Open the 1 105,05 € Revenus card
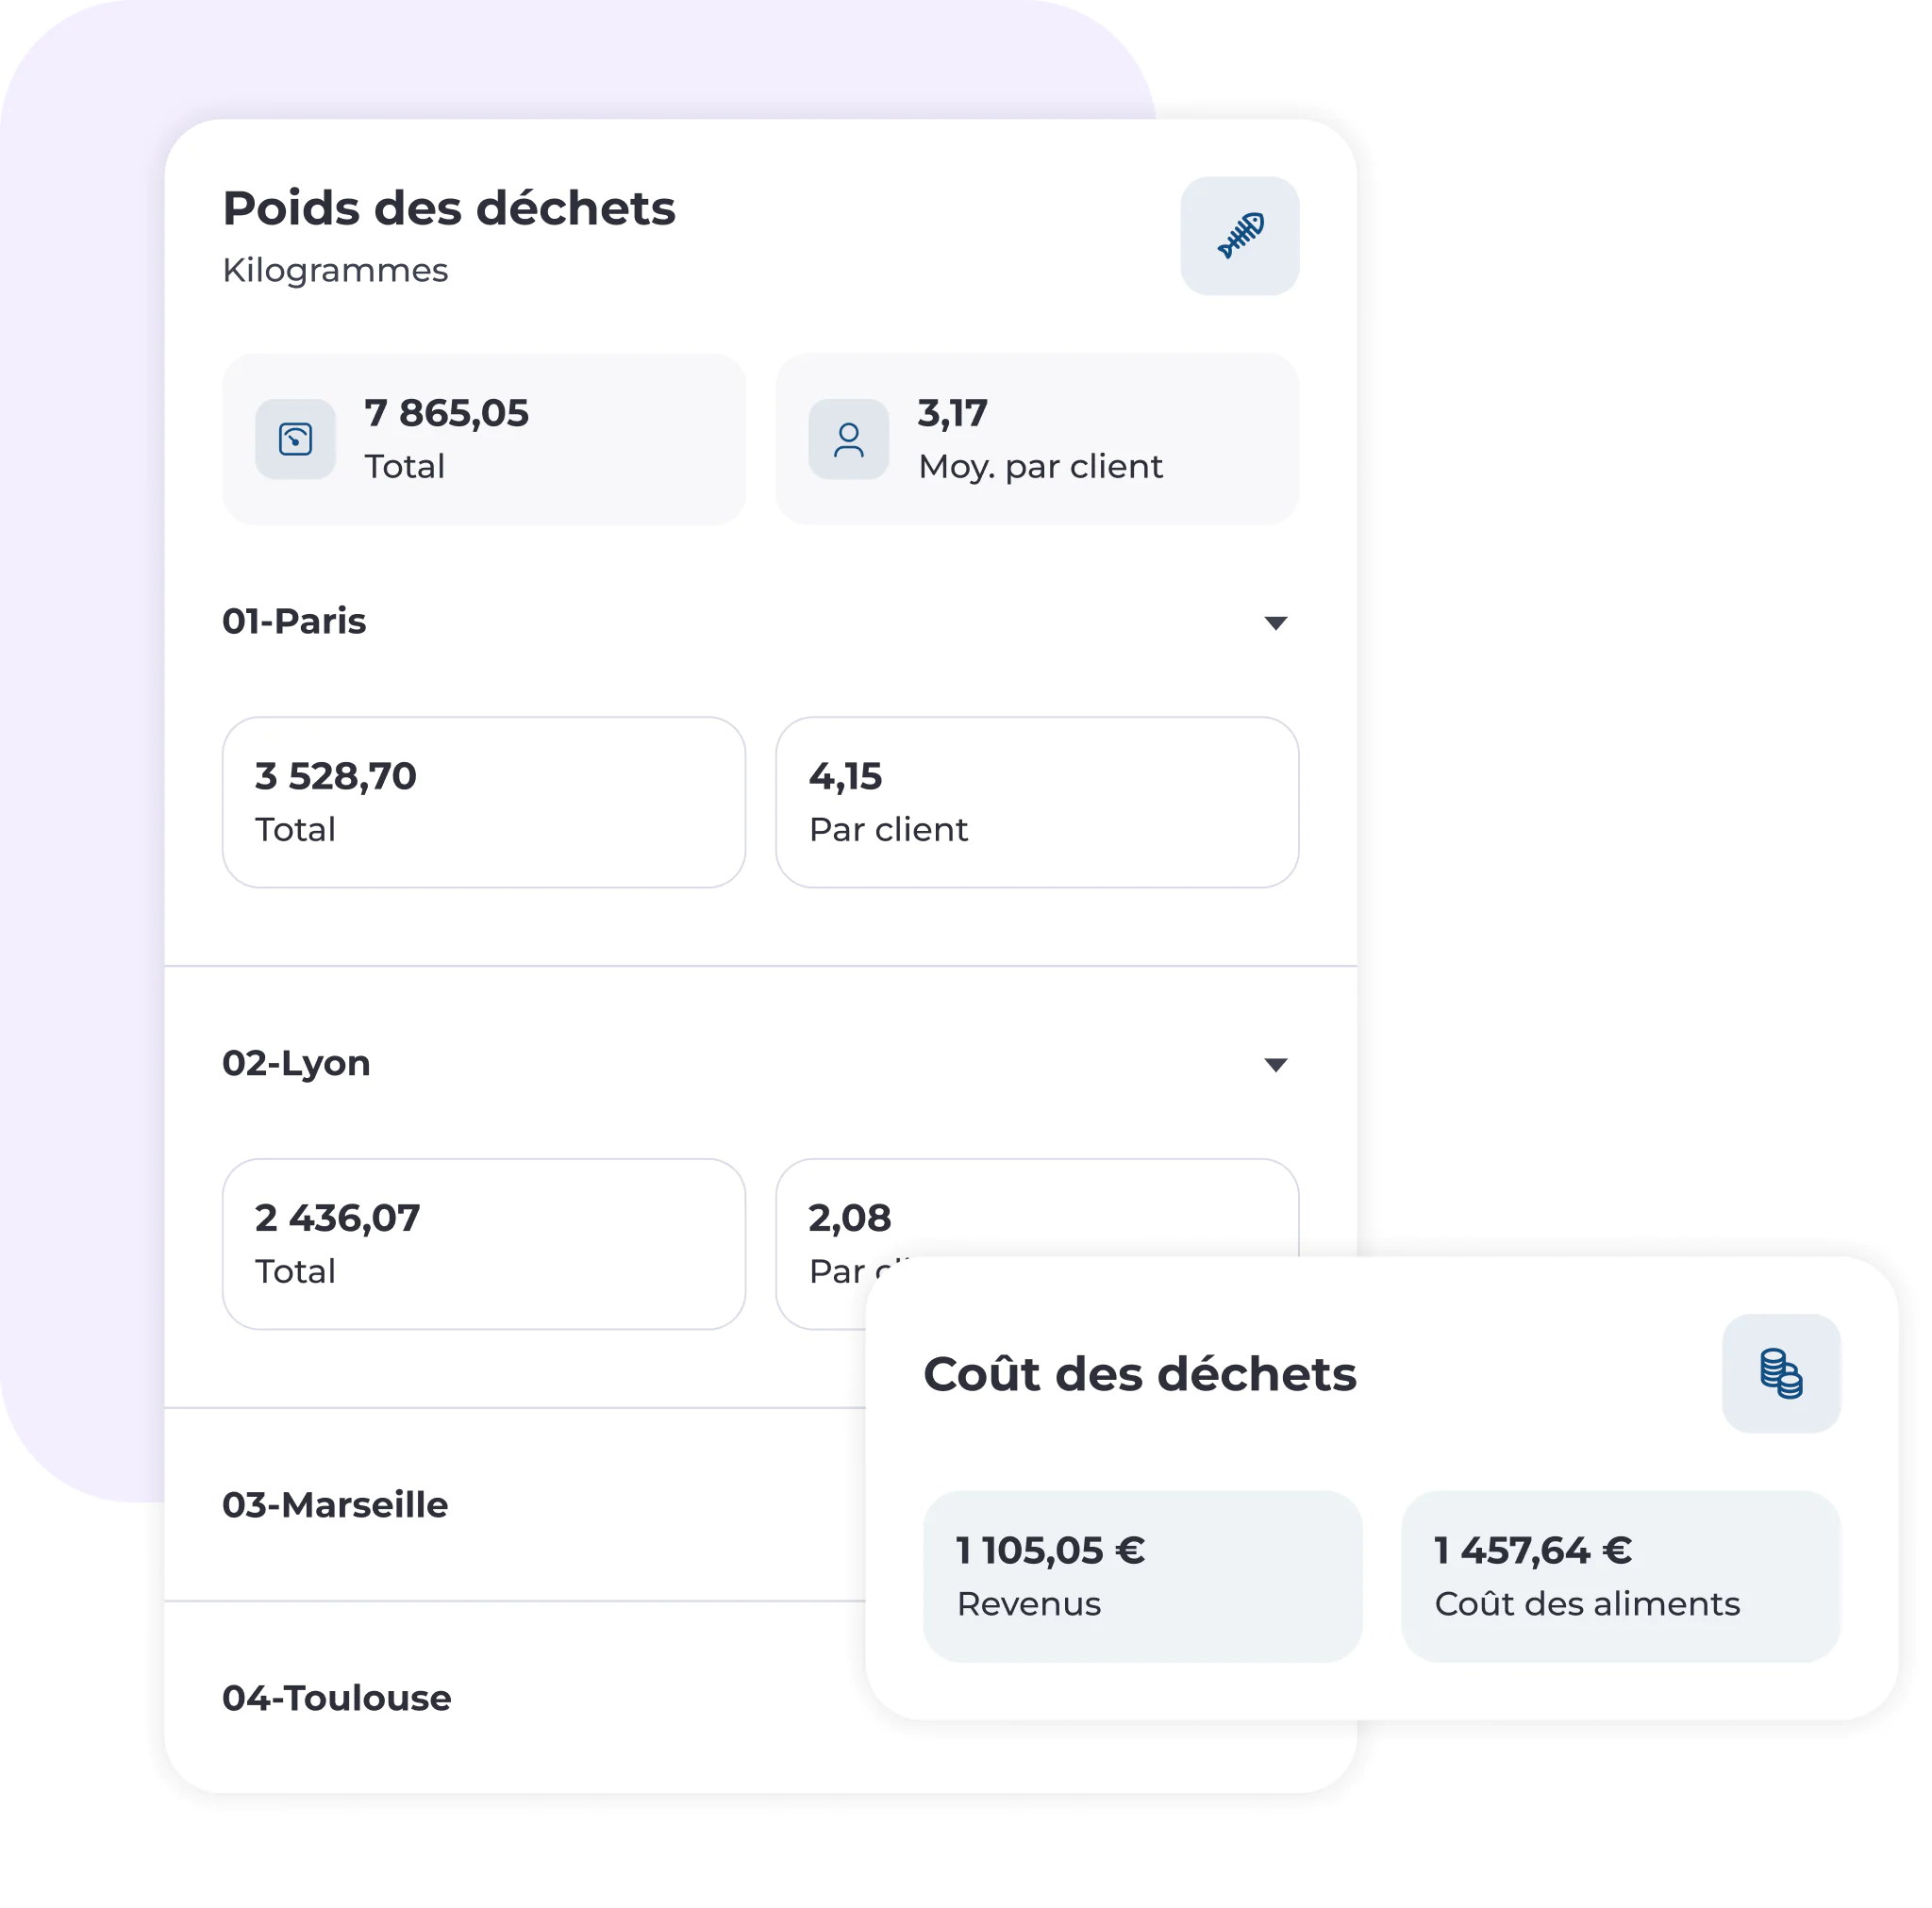Screen dimensions: 1932x1908 1142,1576
